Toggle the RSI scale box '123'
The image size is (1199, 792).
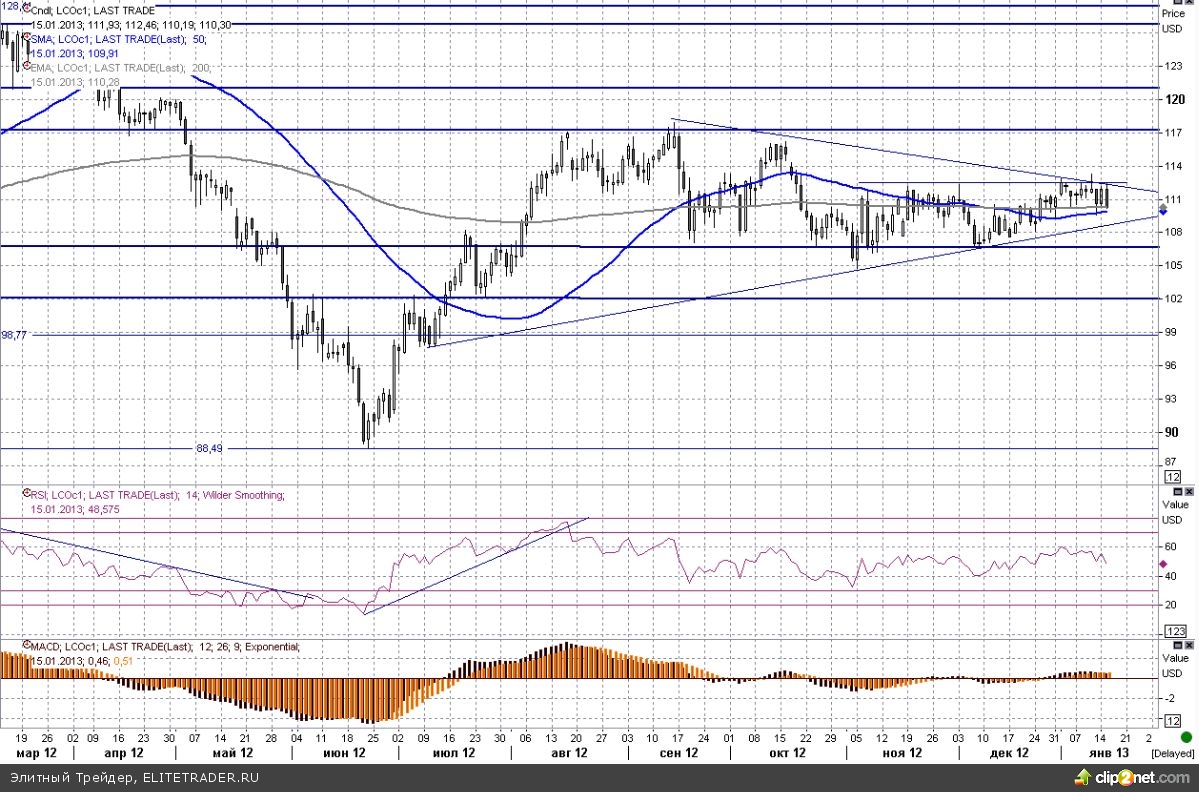coord(1175,632)
